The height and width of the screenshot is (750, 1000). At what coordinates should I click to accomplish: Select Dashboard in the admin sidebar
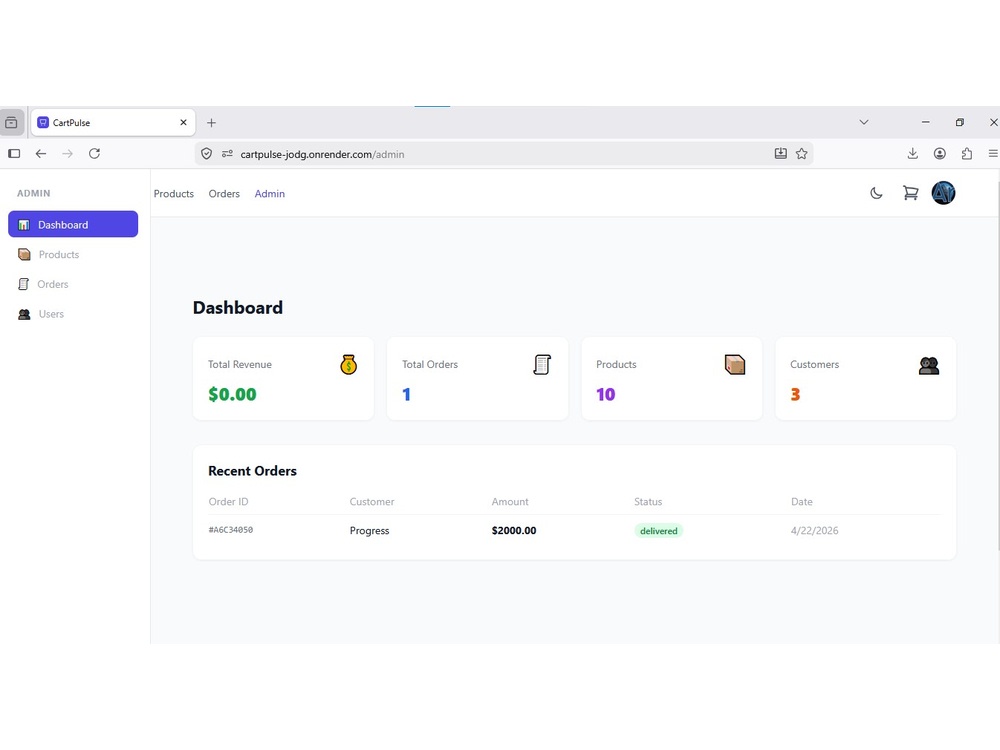[73, 224]
